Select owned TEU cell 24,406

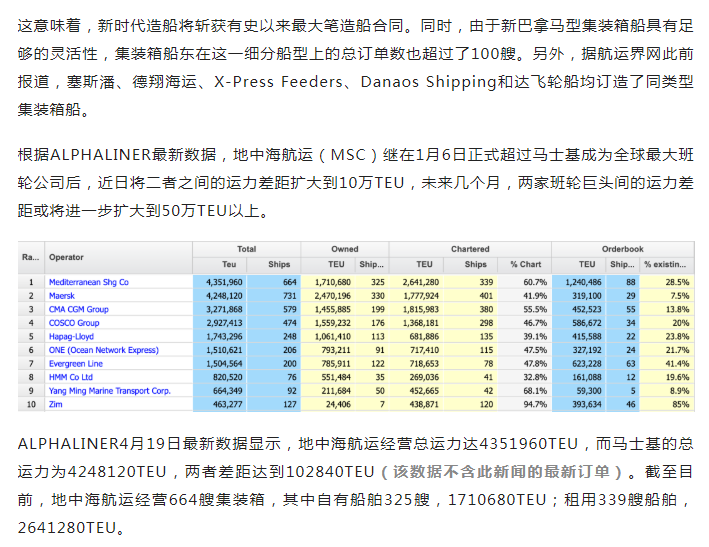tap(328, 404)
